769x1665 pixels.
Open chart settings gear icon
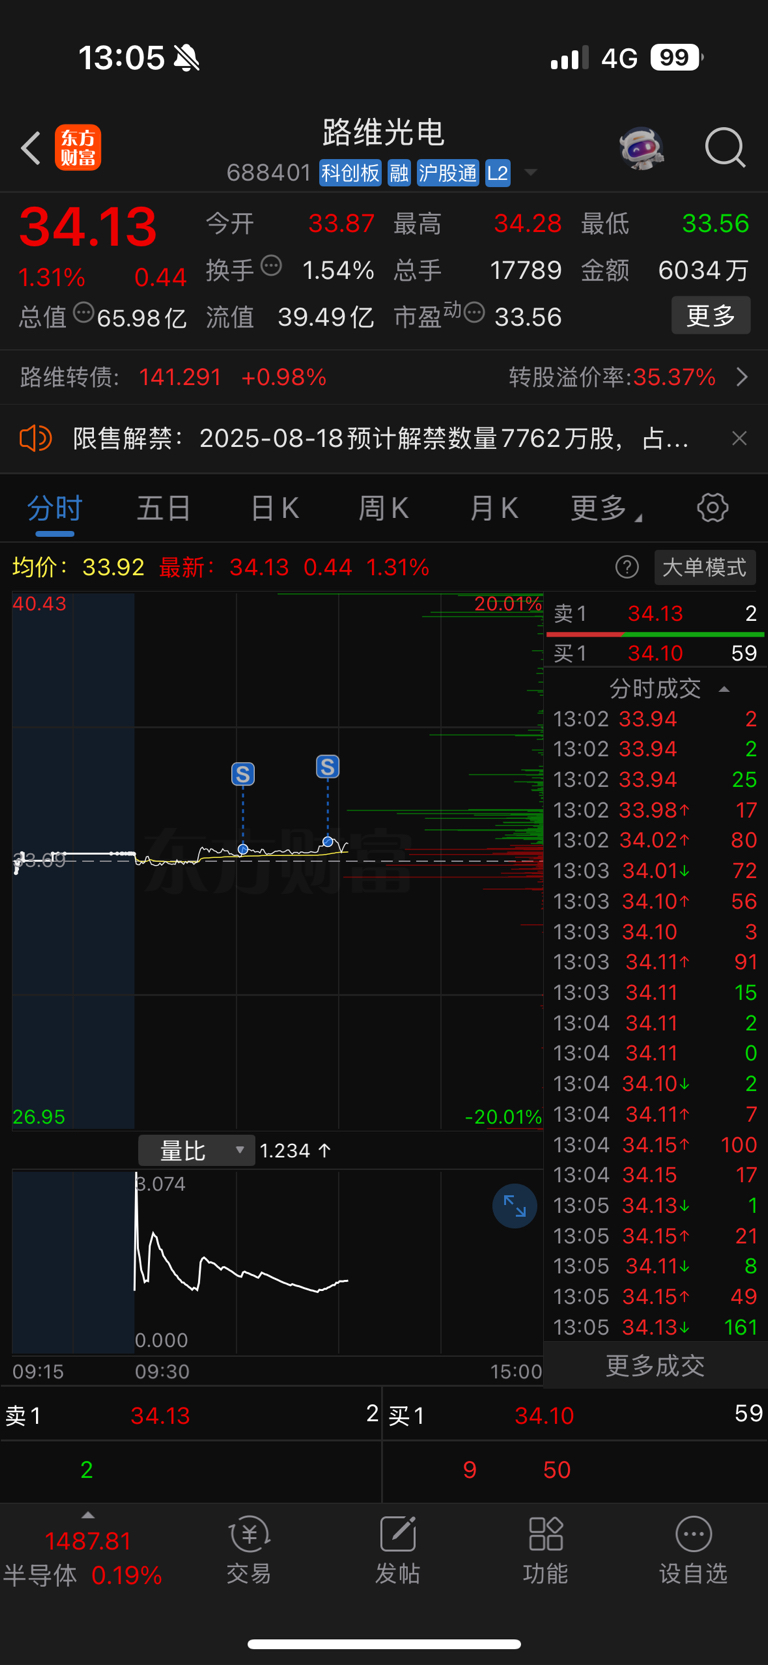coord(713,508)
